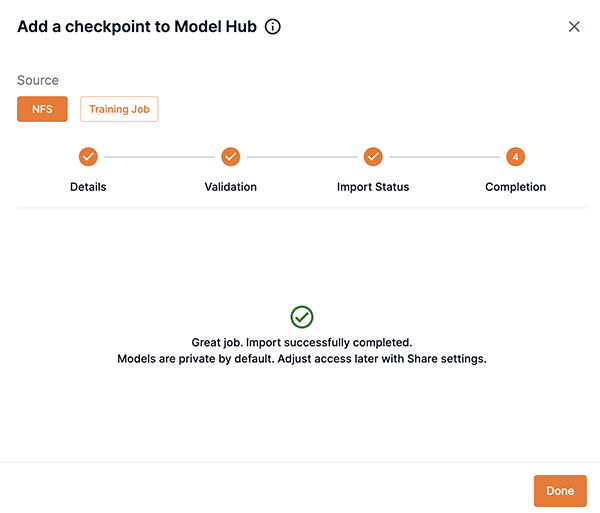The width and height of the screenshot is (600, 513).
Task: Click the step 4 Completion circle
Action: [x=515, y=157]
